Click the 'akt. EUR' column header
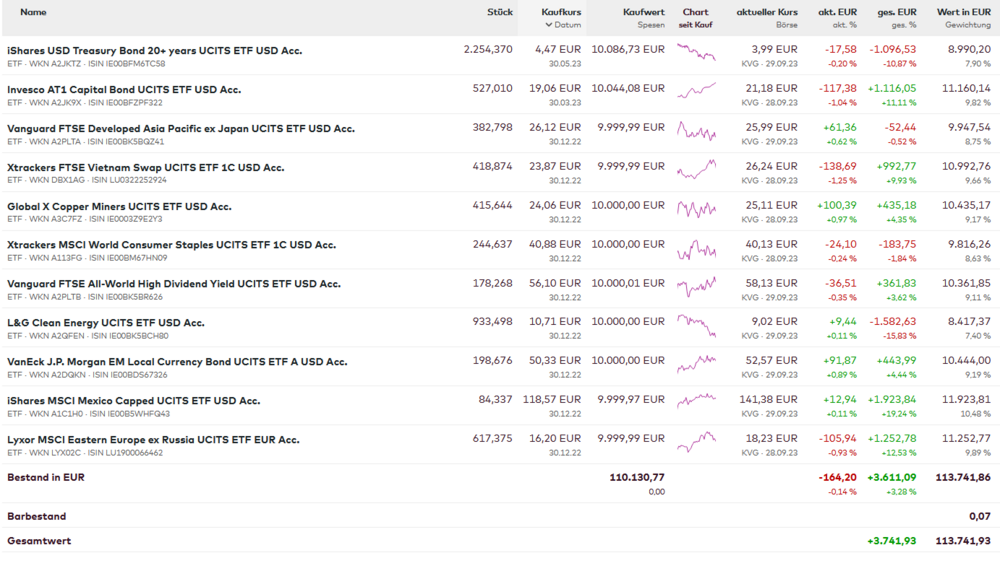 click(x=837, y=12)
